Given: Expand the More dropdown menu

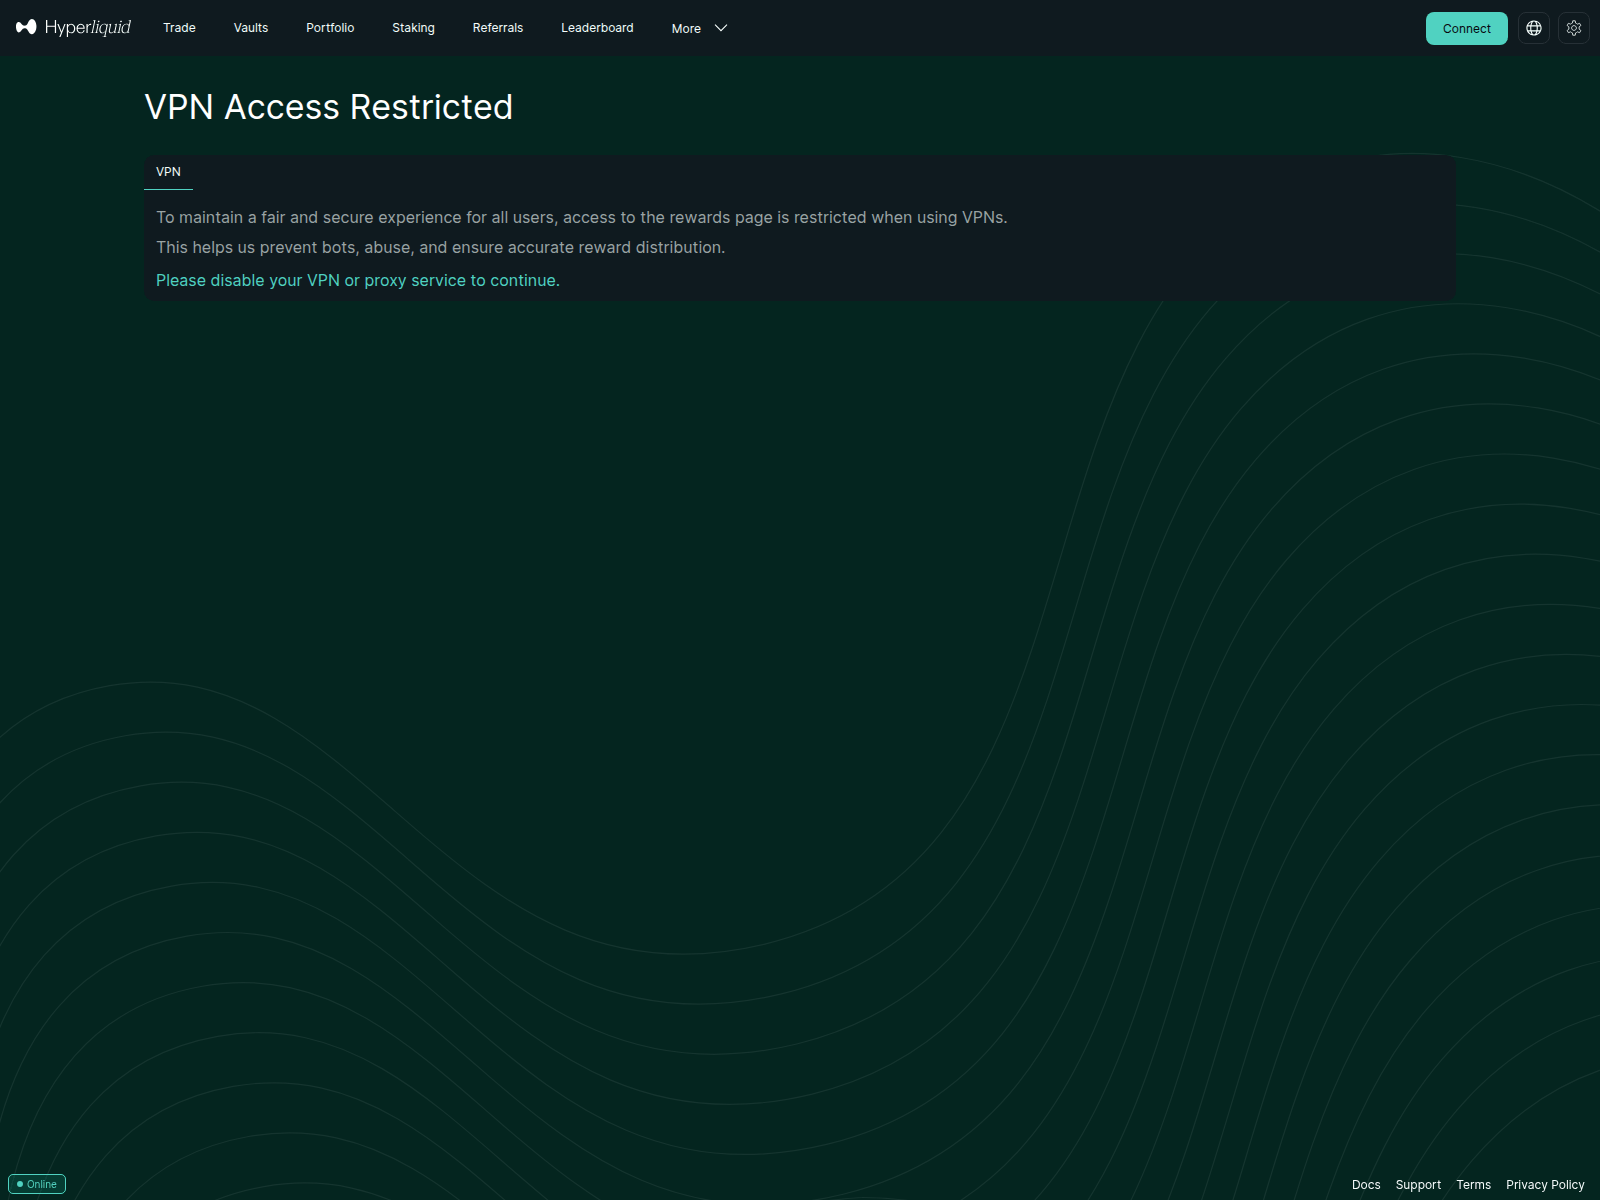Looking at the screenshot, I should (x=699, y=28).
